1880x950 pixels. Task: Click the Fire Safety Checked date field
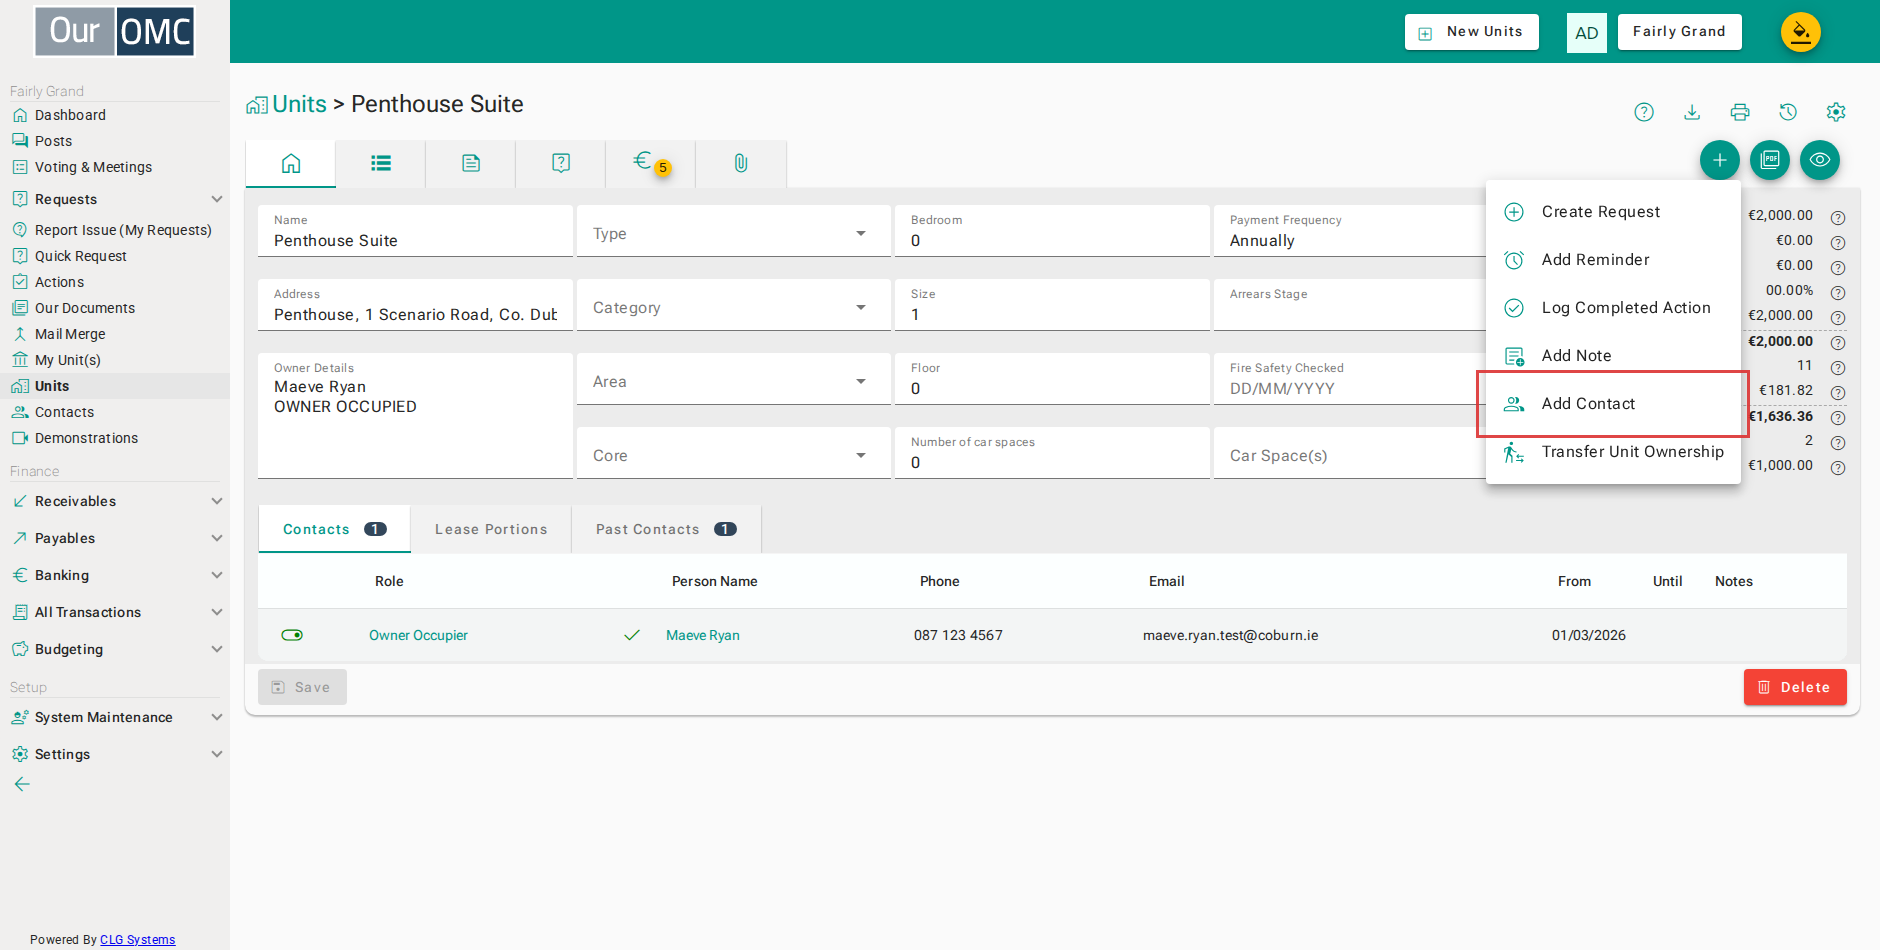click(1350, 379)
